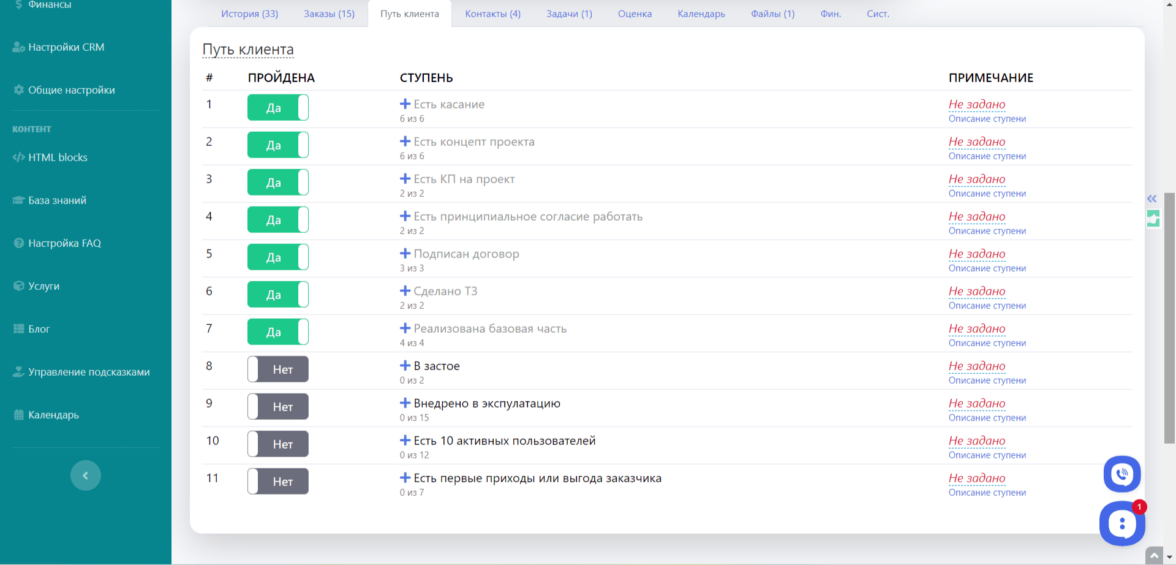Image resolution: width=1176 pixels, height=565 pixels.
Task: Edit Не задано note for step 6
Action: [x=976, y=291]
